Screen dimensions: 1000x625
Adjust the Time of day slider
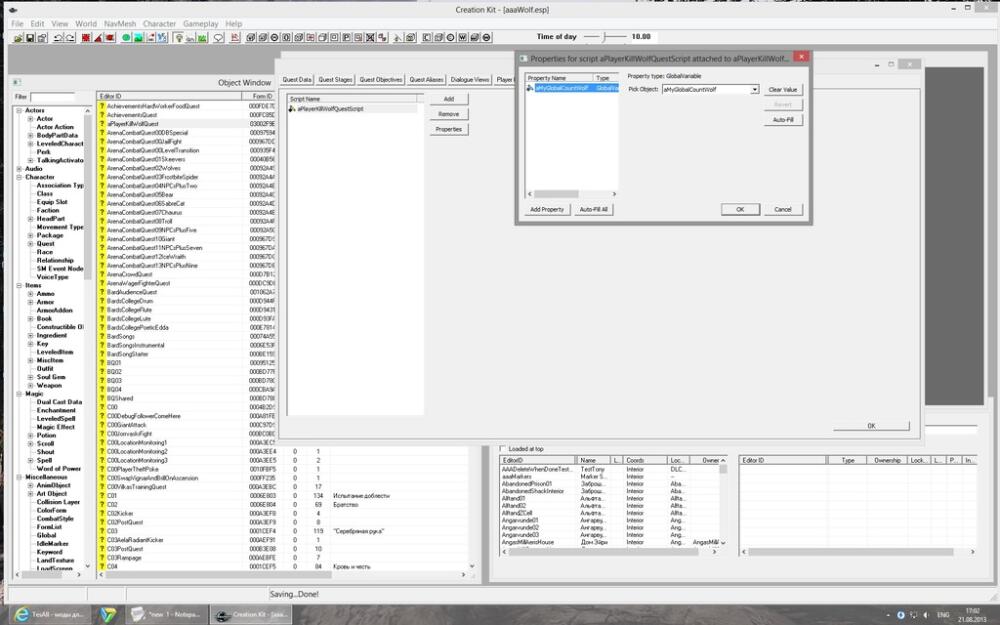click(605, 37)
